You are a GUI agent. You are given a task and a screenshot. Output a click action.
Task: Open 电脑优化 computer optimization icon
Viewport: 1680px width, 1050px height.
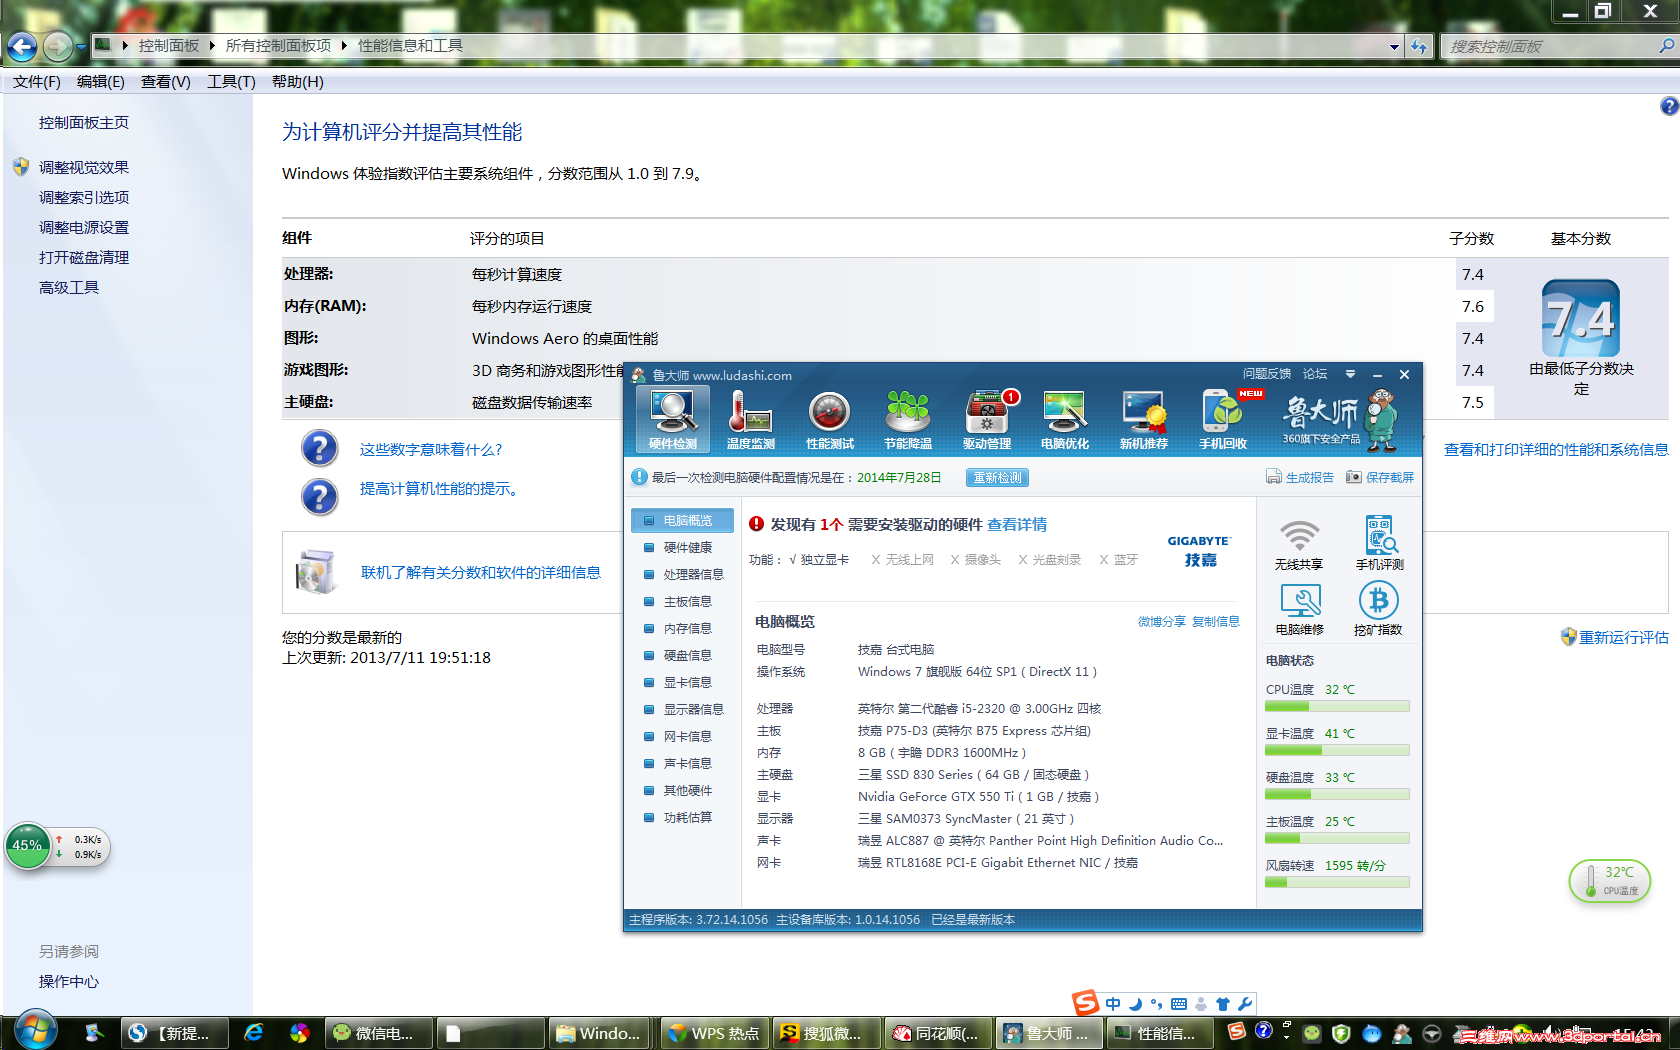1065,420
